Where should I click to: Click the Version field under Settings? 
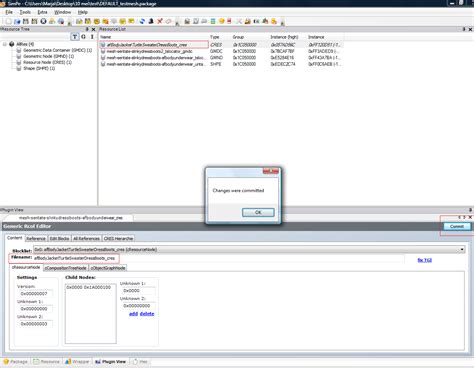tap(35, 294)
